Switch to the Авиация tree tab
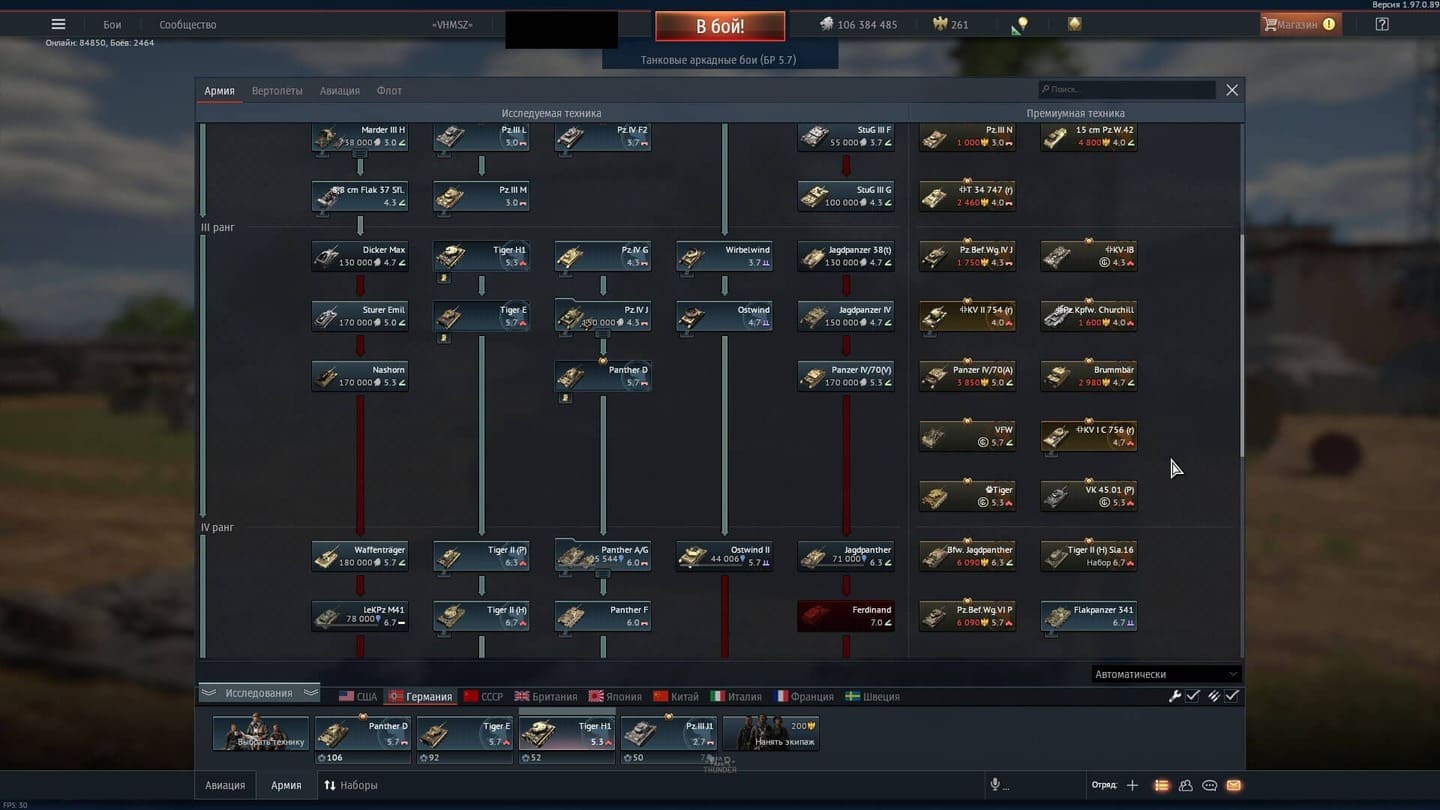This screenshot has height=810, width=1440. coord(339,91)
